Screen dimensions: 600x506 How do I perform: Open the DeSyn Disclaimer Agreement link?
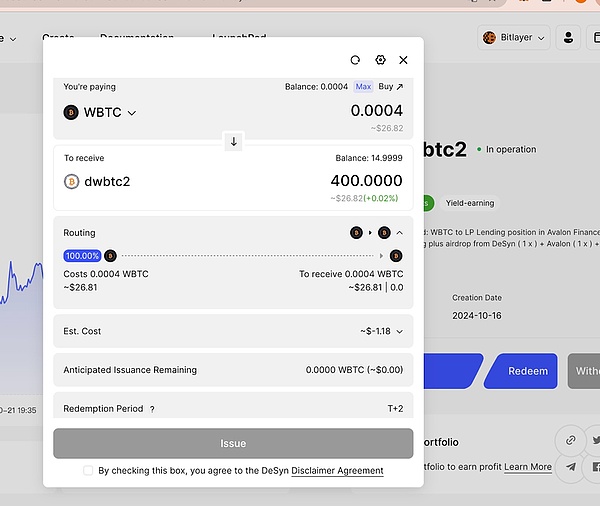click(x=337, y=470)
